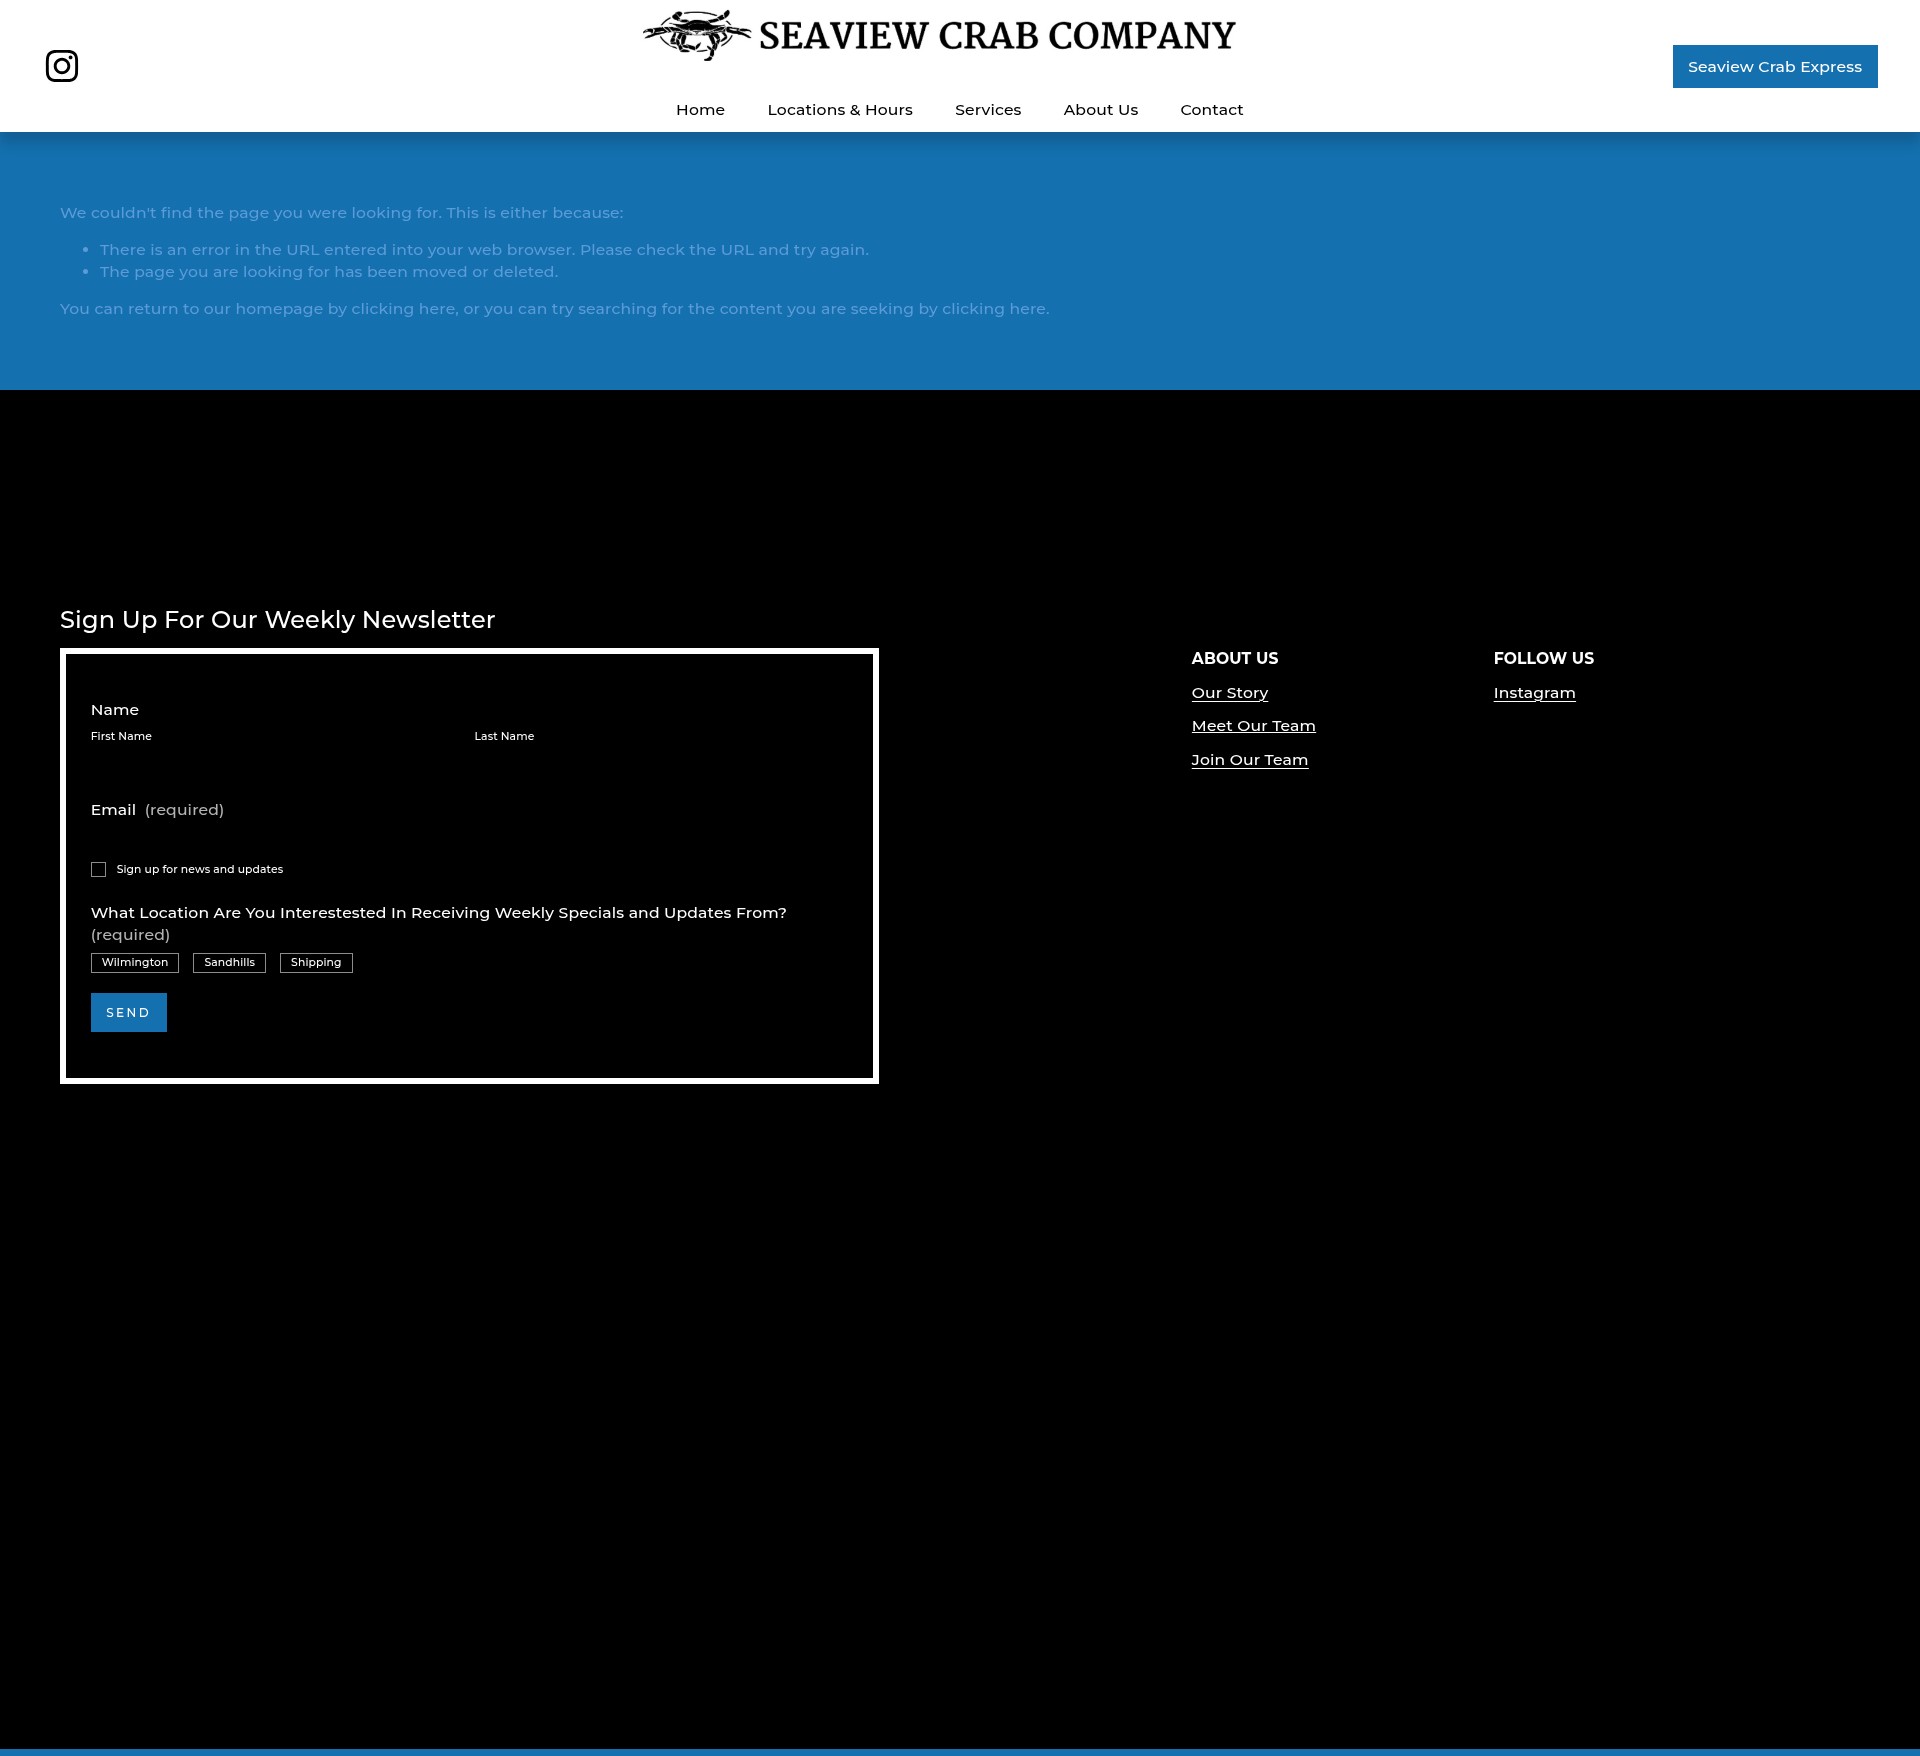The width and height of the screenshot is (1920, 1756).
Task: Open the Join Our Team link
Action: coord(1250,760)
